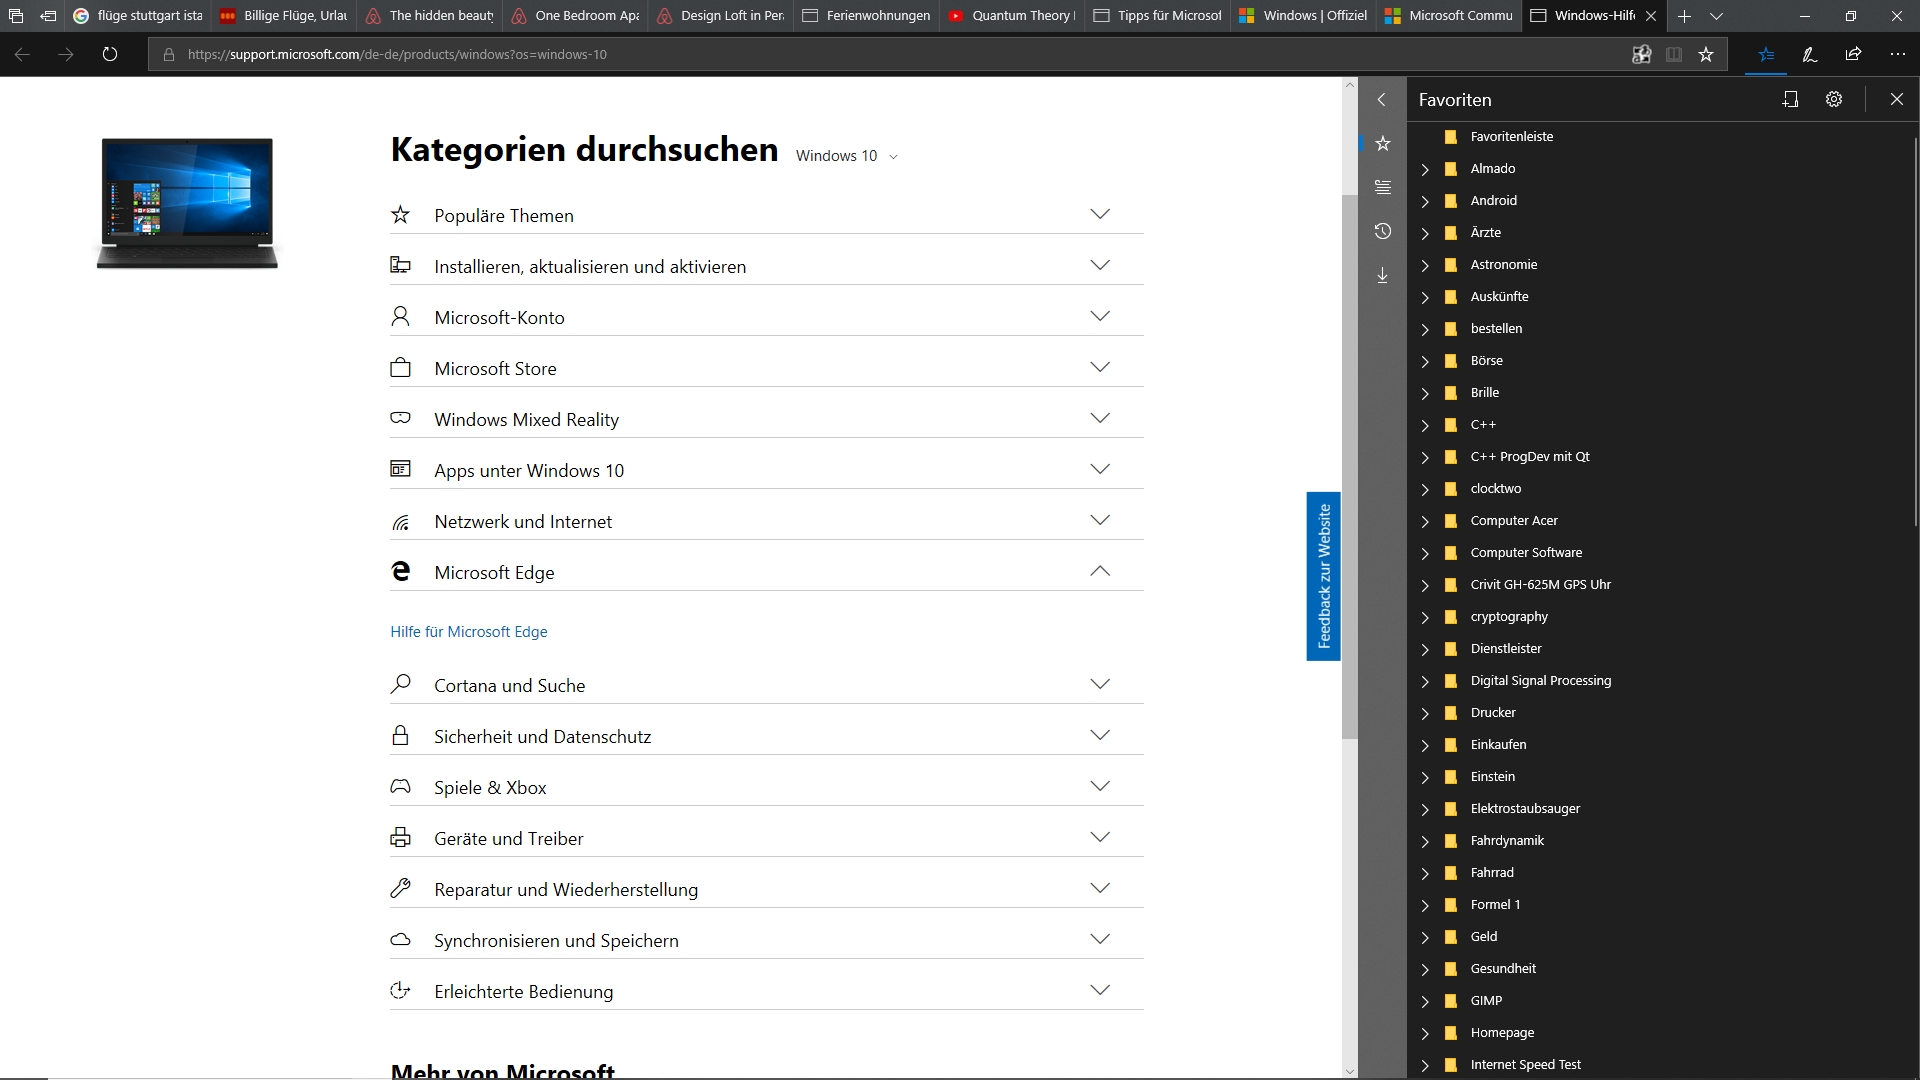
Task: Collapse the hub pane with the left chevron
Action: coord(1382,99)
